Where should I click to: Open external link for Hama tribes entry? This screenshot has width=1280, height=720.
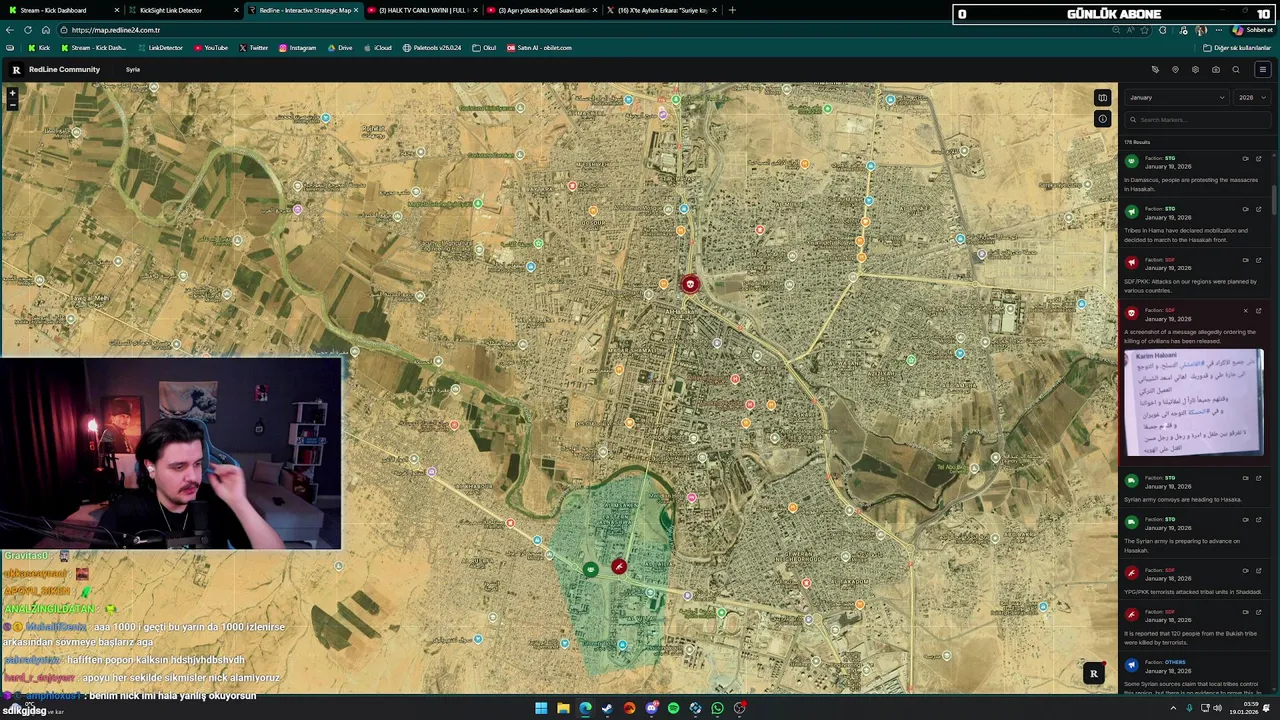pos(1258,209)
